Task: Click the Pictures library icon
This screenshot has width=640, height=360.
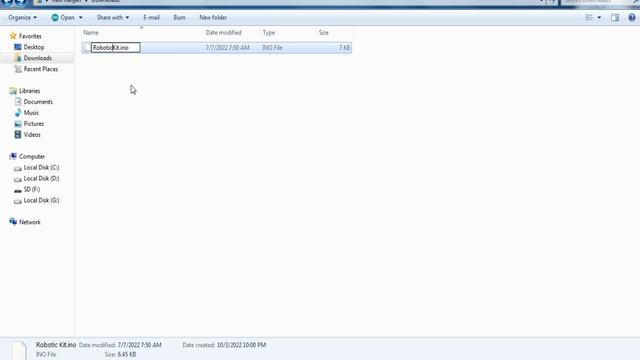Action: click(18, 124)
